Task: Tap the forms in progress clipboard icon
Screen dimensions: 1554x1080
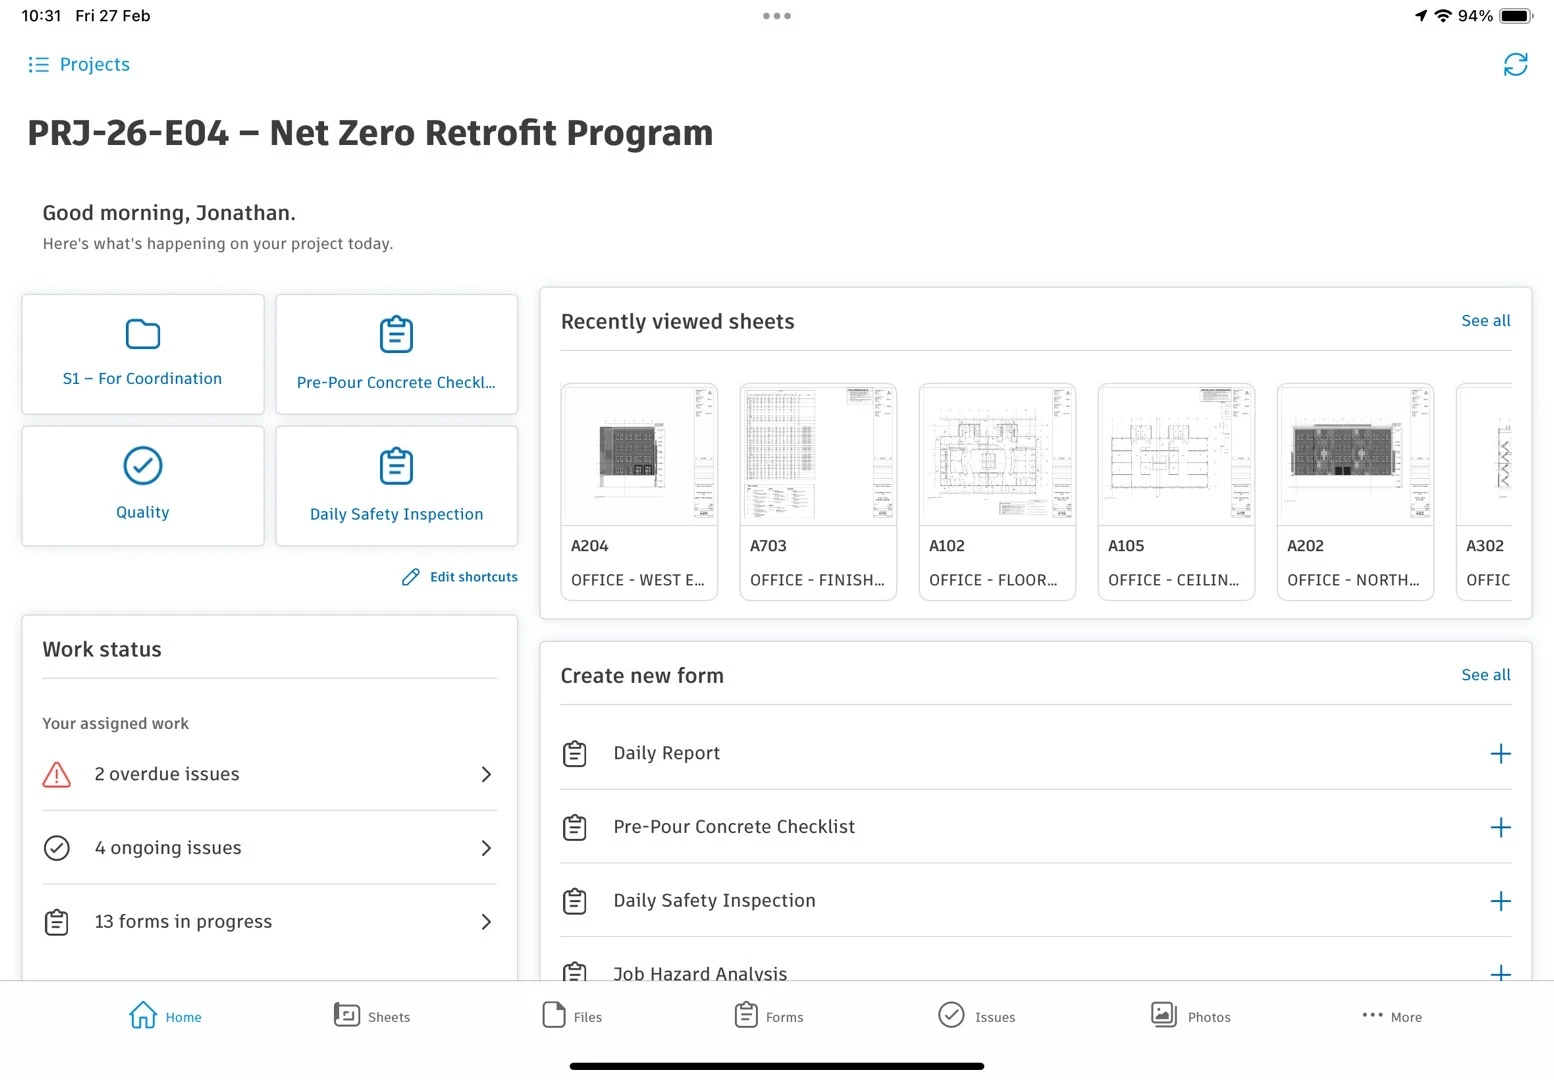Action: coord(57,922)
